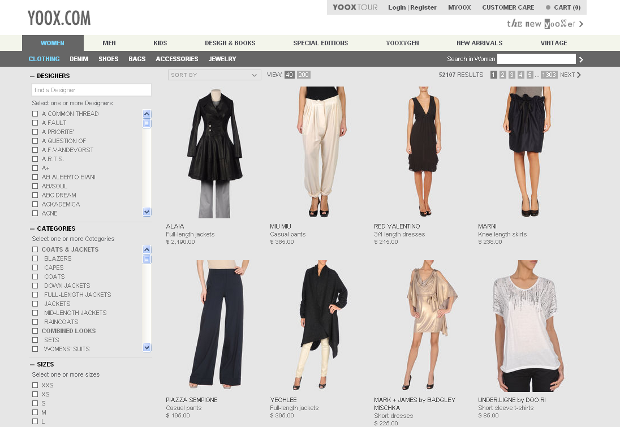Open the MYOOX link
The width and height of the screenshot is (620, 427).
click(x=459, y=8)
